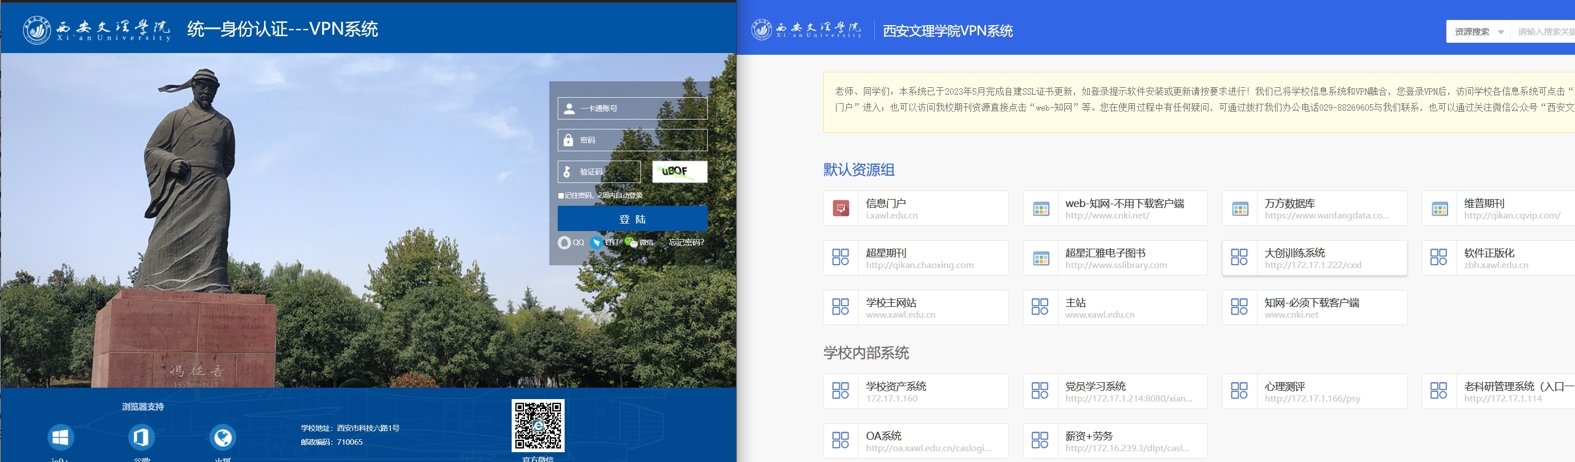This screenshot has width=1575, height=462.
Task: Click the Windows IE browser support icon
Action: (60, 438)
